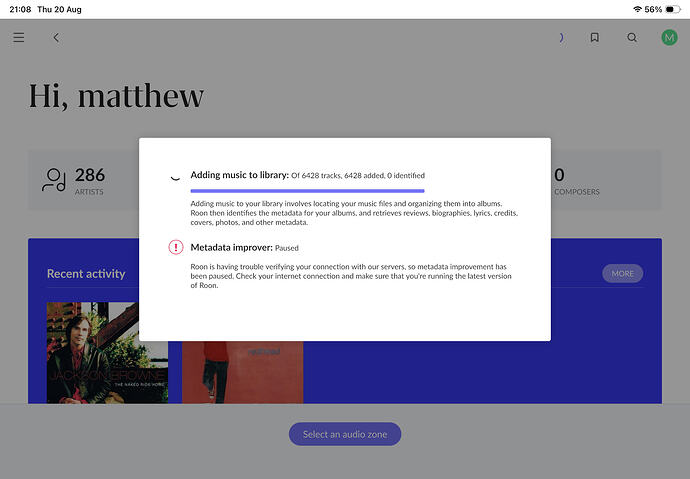Click the 56% battery percentage

tap(653, 9)
